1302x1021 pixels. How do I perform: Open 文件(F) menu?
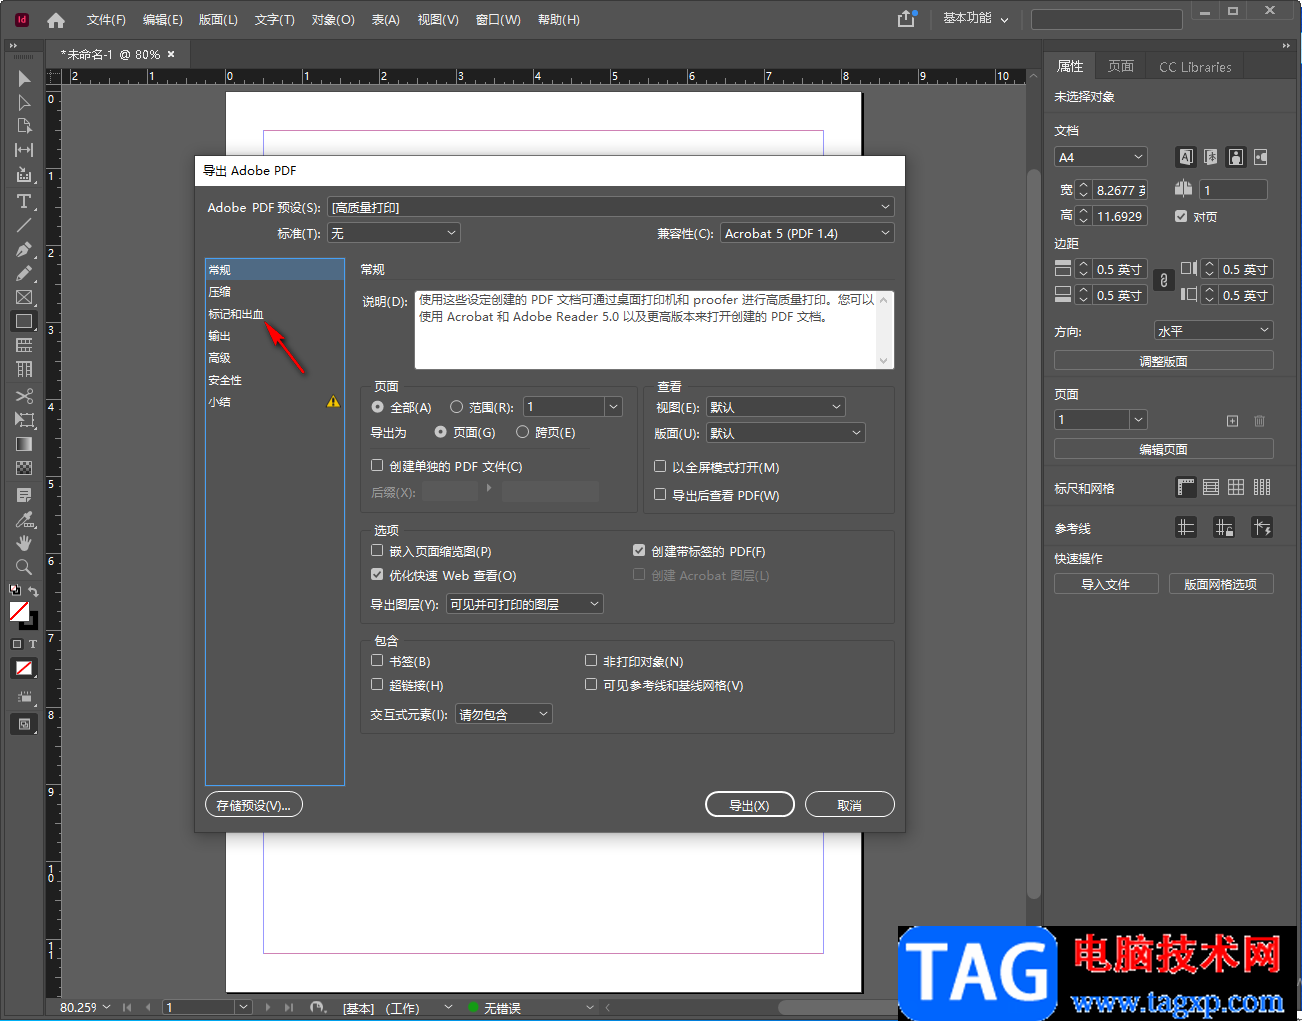click(x=106, y=20)
